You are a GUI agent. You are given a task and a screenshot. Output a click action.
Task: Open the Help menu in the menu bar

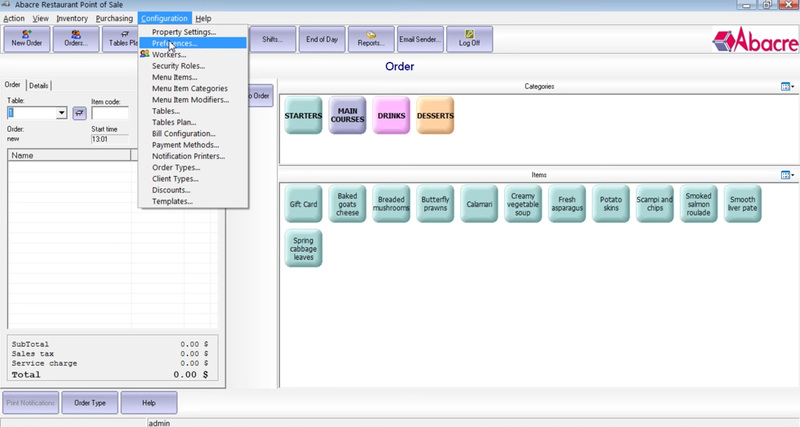(x=203, y=18)
